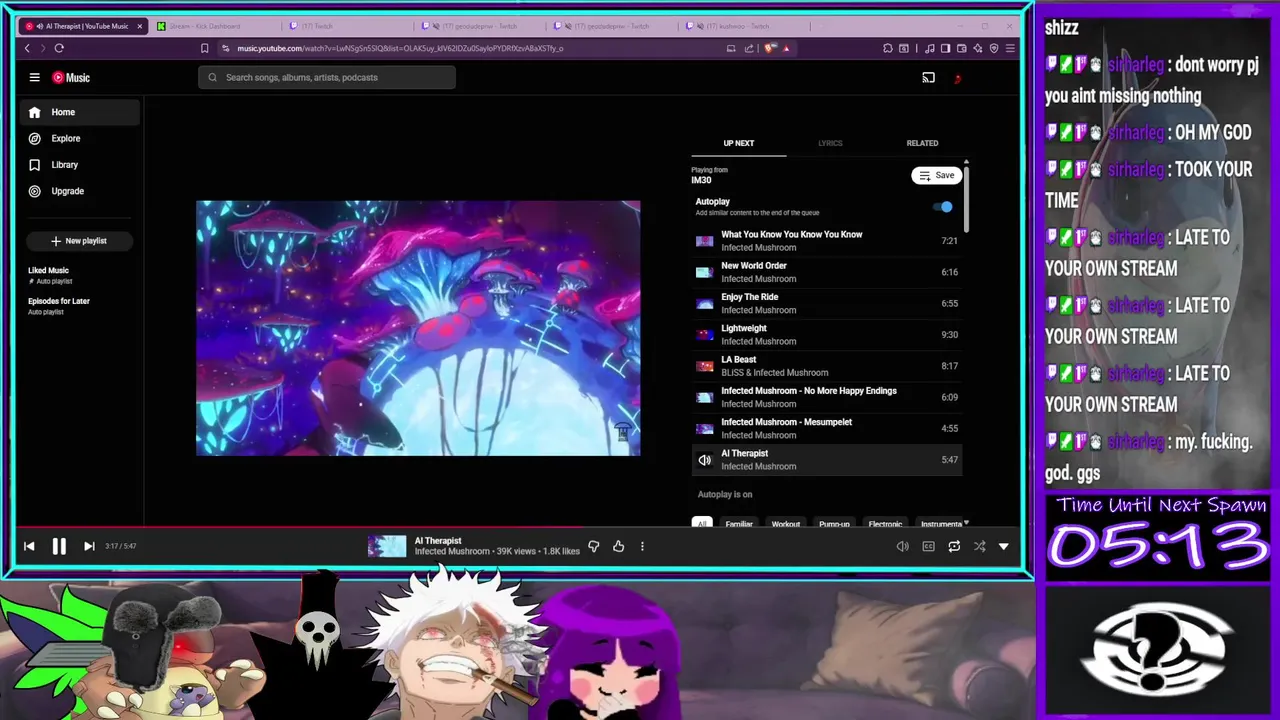This screenshot has height=720, width=1280.
Task: Play What You Know You Know You Know
Action: click(x=827, y=241)
